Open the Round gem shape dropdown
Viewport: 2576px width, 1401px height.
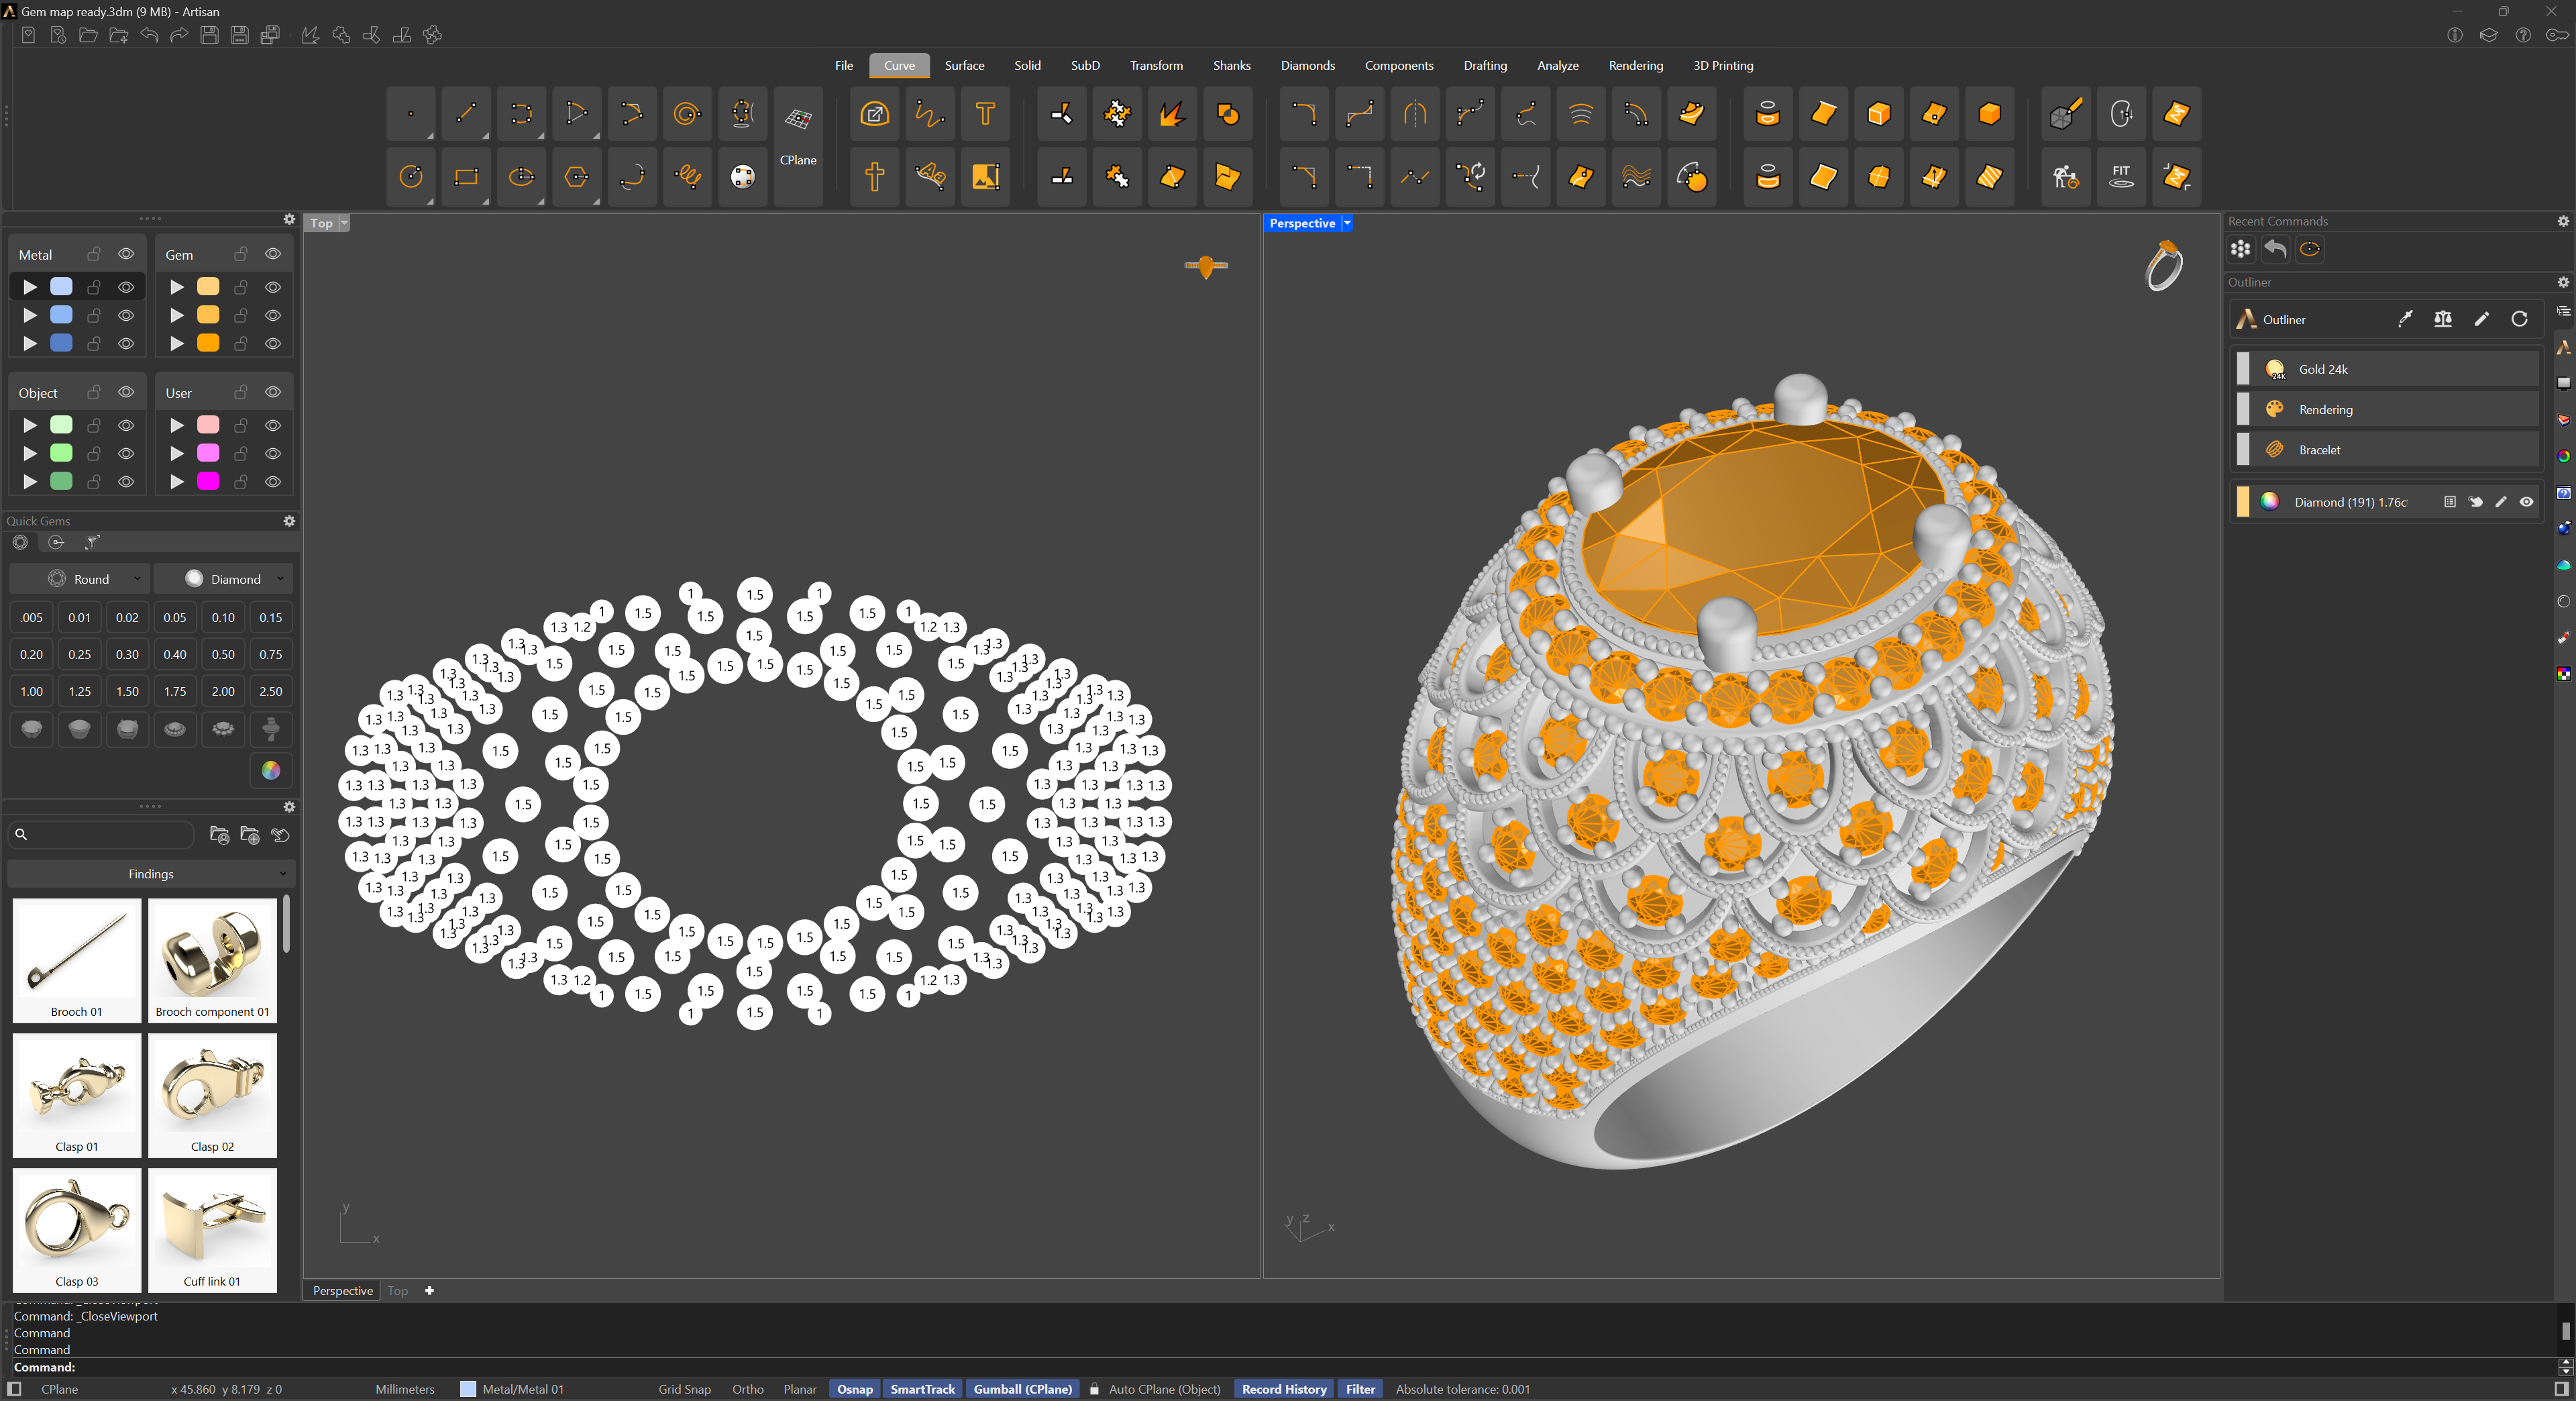tap(92, 579)
